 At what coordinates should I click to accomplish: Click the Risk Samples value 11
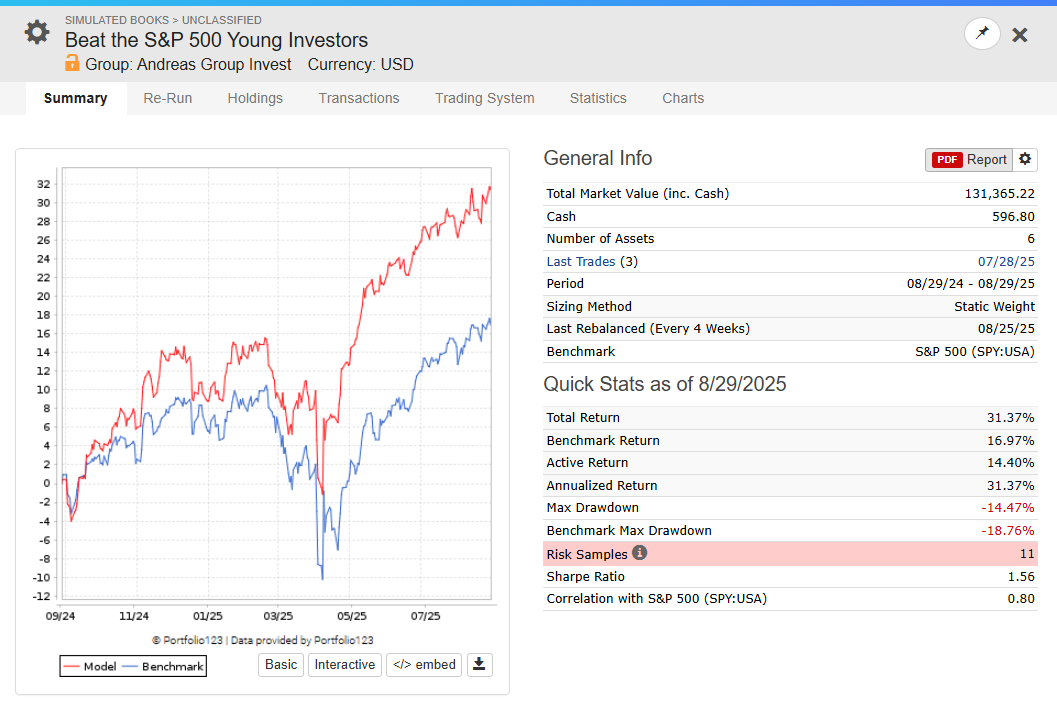tap(1027, 554)
